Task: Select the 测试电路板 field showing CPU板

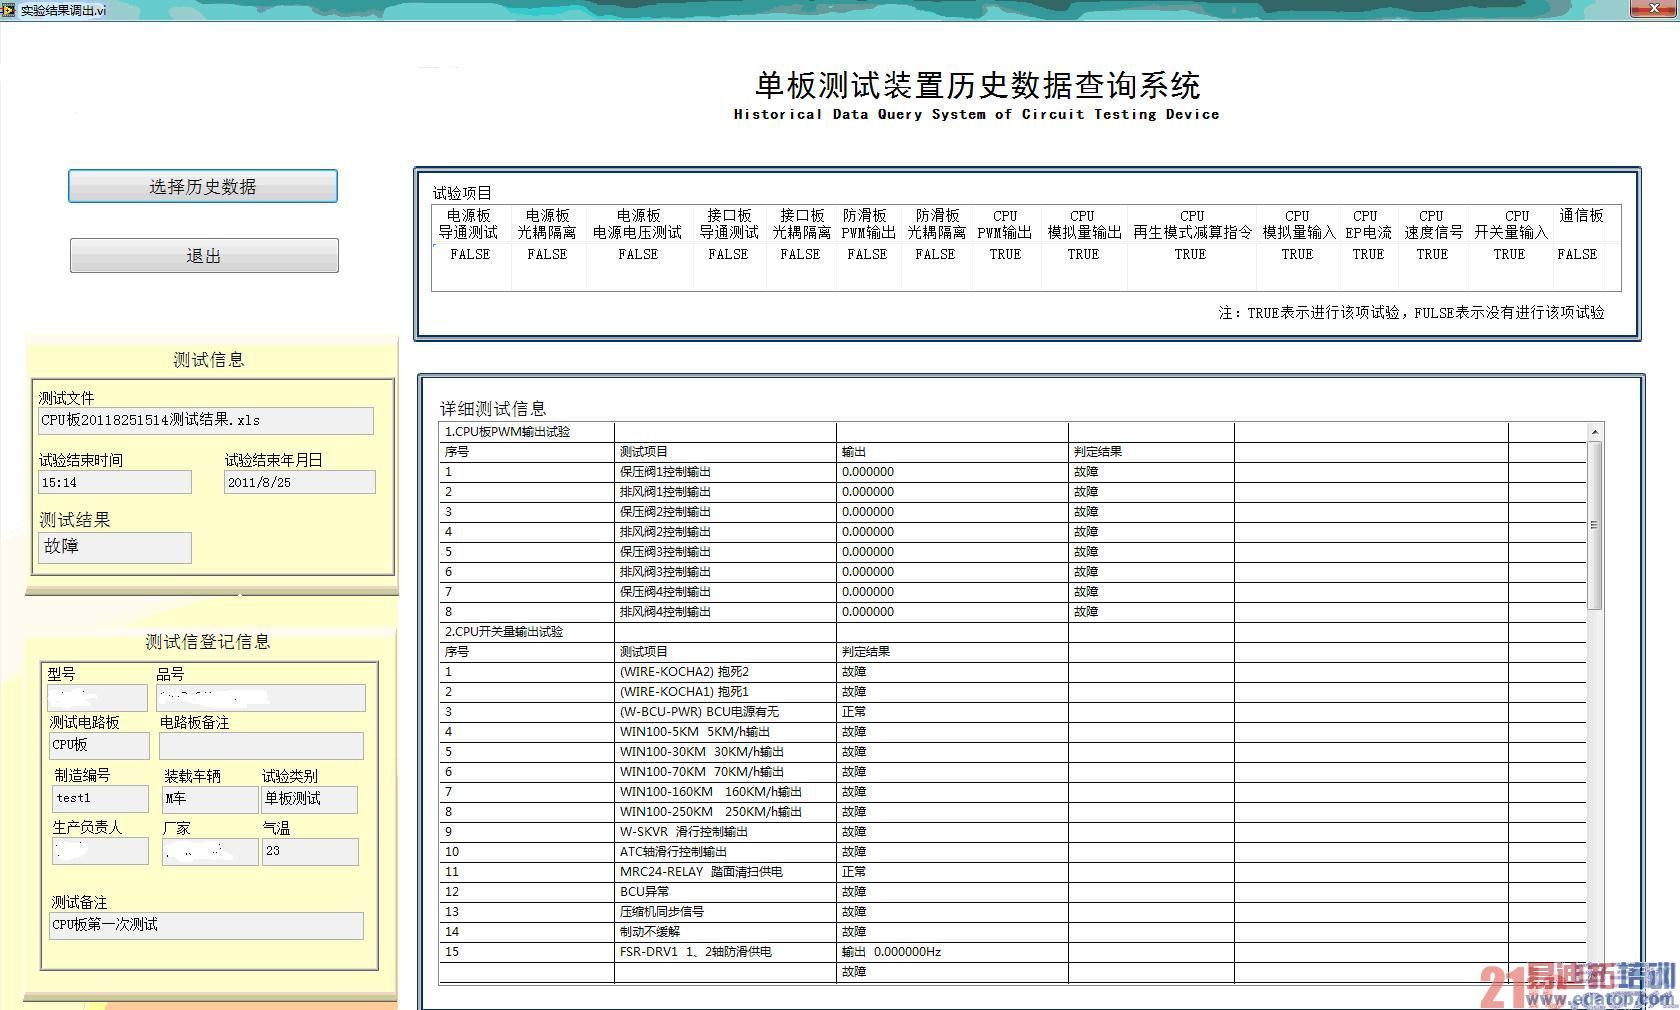Action: pos(99,745)
